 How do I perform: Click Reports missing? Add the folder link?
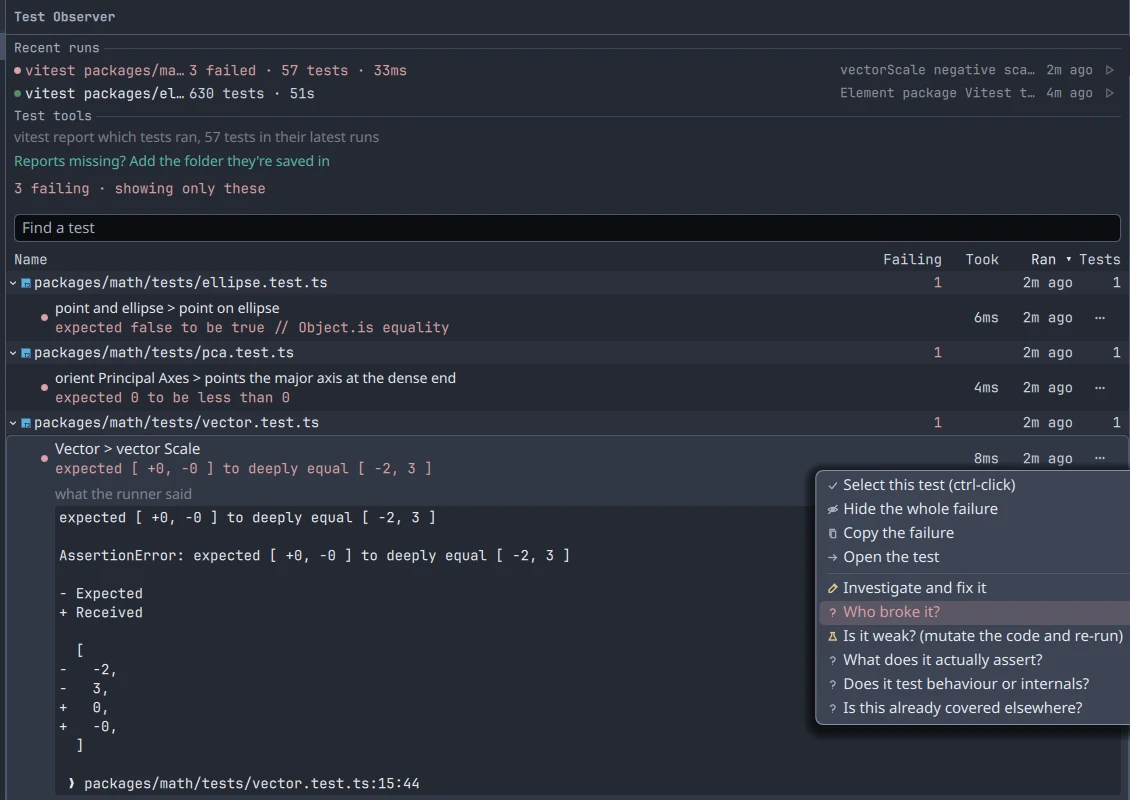point(172,161)
